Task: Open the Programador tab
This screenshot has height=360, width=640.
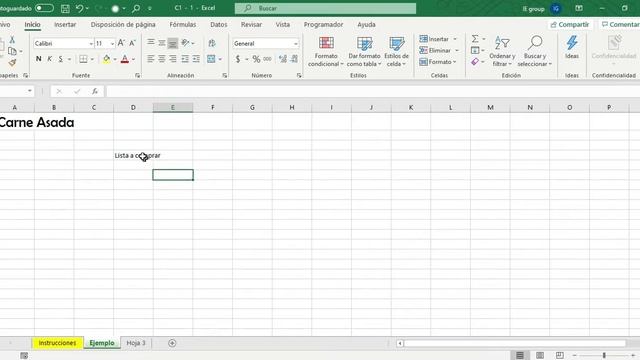Action: pos(323,24)
